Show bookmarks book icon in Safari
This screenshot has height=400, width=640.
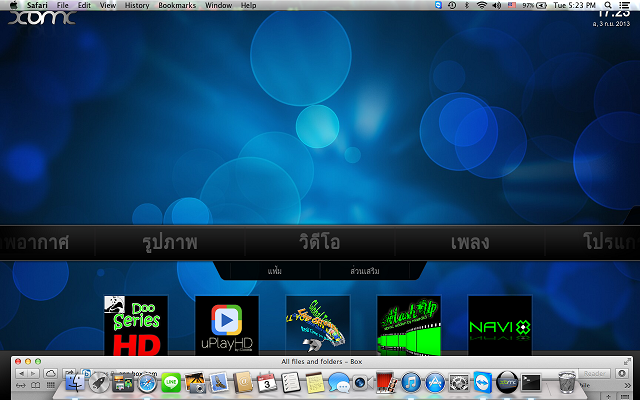tap(36, 385)
